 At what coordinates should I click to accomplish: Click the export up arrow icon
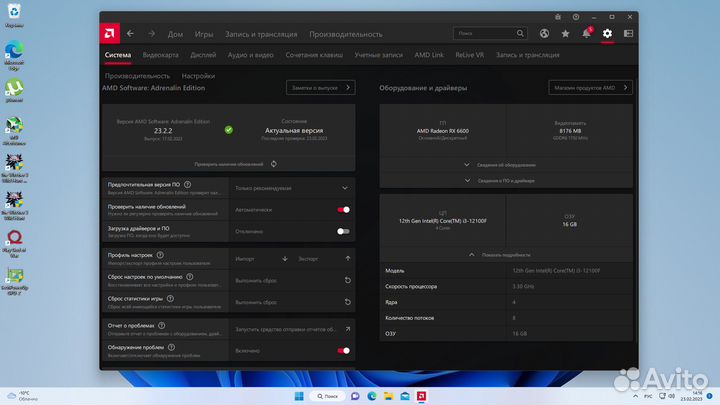click(x=348, y=259)
